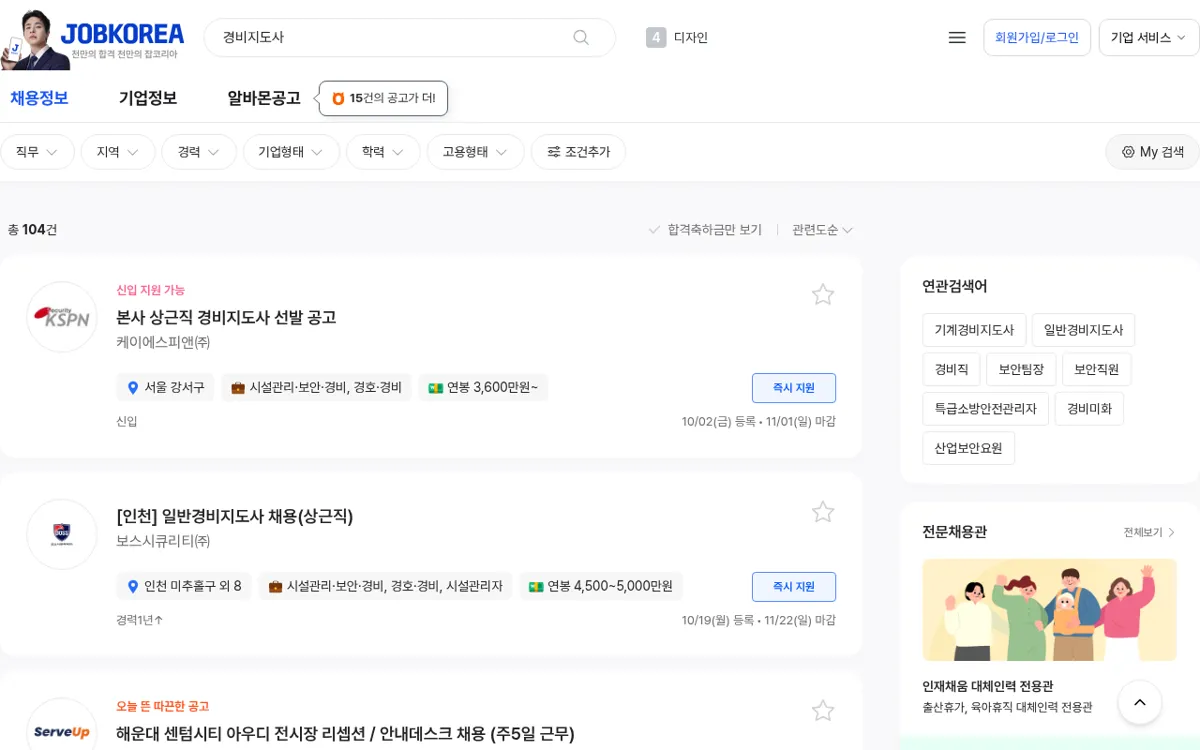Click the 조건추가 filter sliders button

(x=578, y=152)
